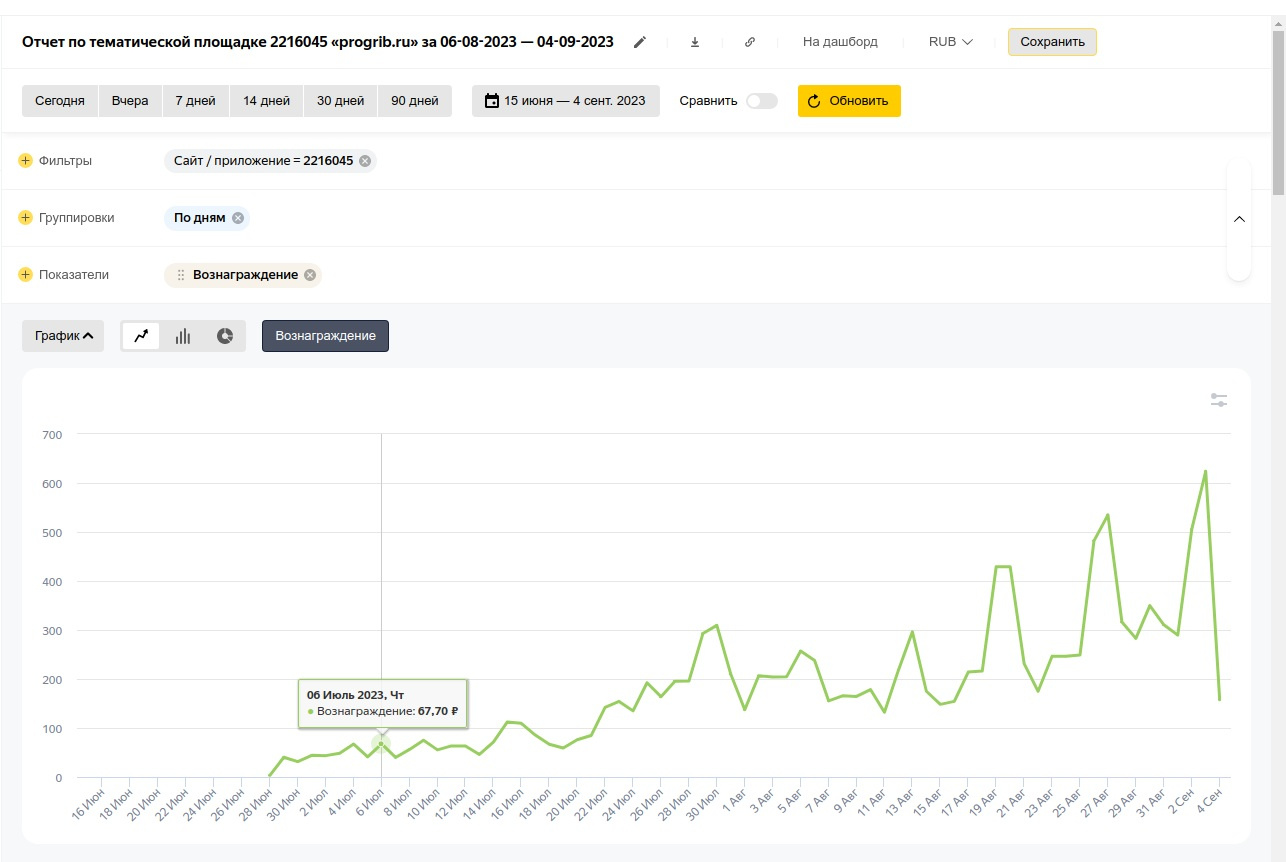
Task: Open chart settings via sliders icon above graph
Action: coord(1219,399)
